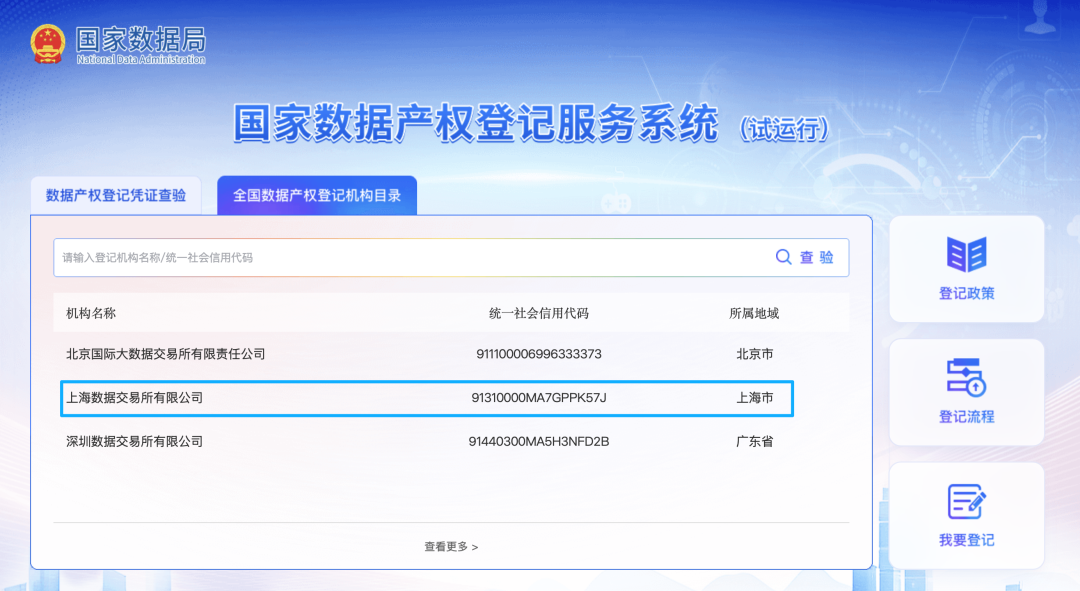
Task: Click the 所属地域 column header
Action: [754, 313]
